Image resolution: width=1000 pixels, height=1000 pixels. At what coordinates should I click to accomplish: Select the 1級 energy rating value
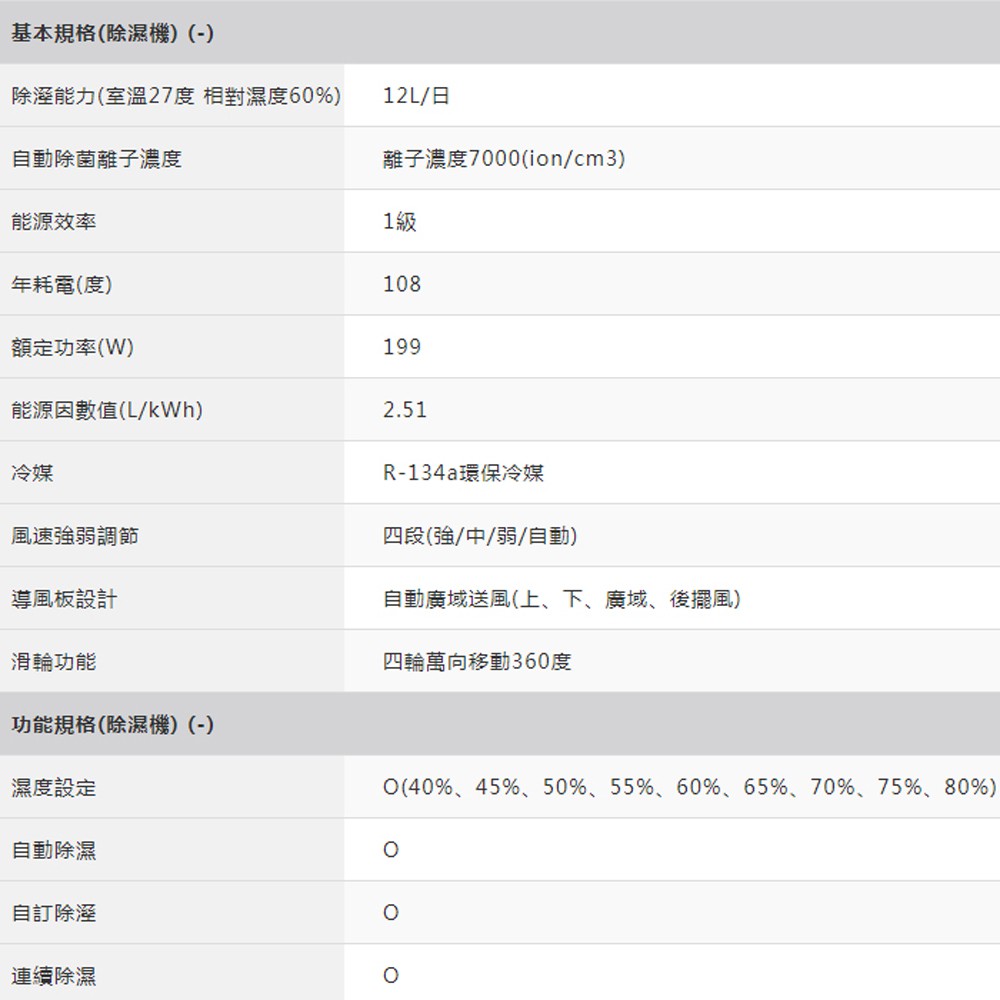400,222
